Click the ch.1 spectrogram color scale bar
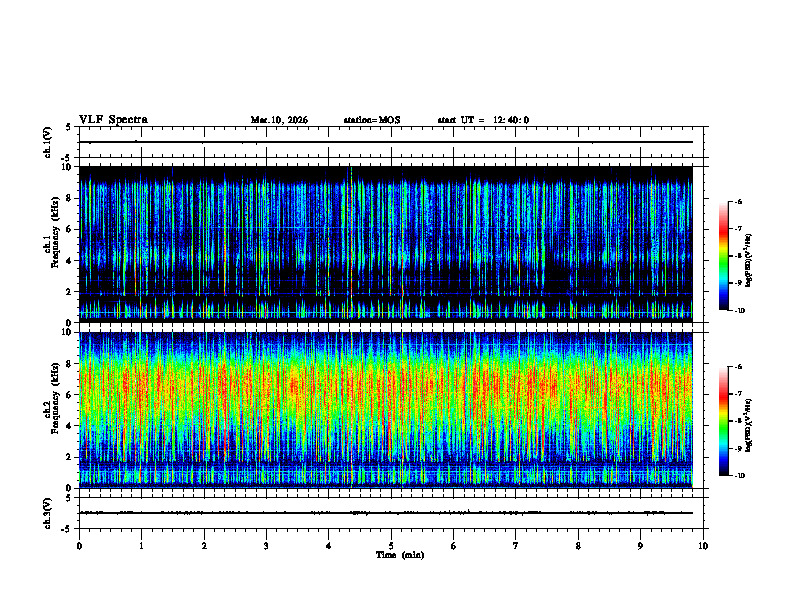The image size is (792, 612). tap(723, 256)
